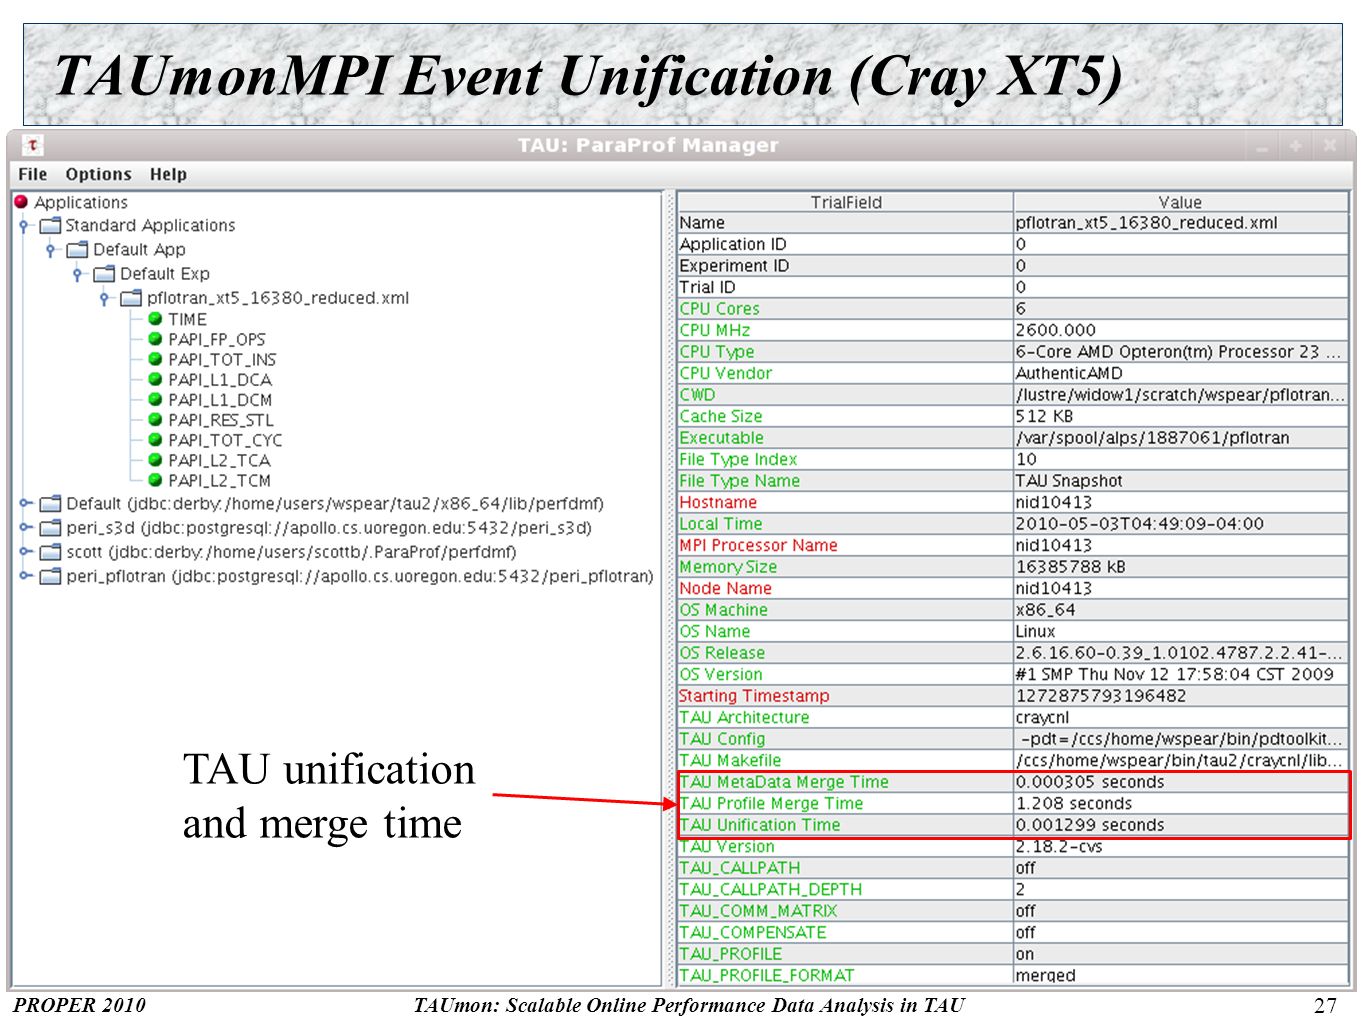Image resolution: width=1365 pixels, height=1024 pixels.
Task: Collapse the pflotran_xt5_16380_reduced.xml trial node
Action: [105, 298]
